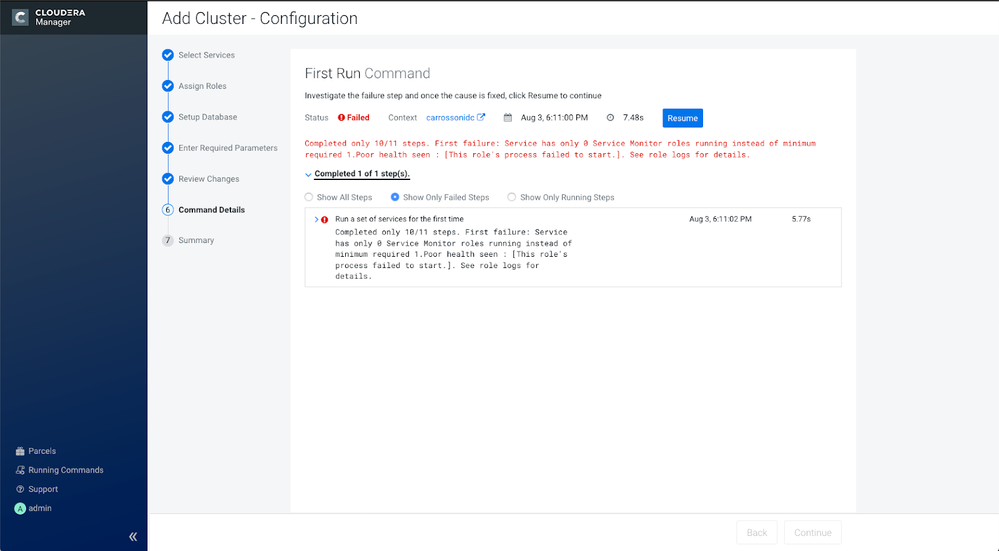
Task: Click the external link icon beside carrossonidc
Action: pyautogui.click(x=481, y=117)
